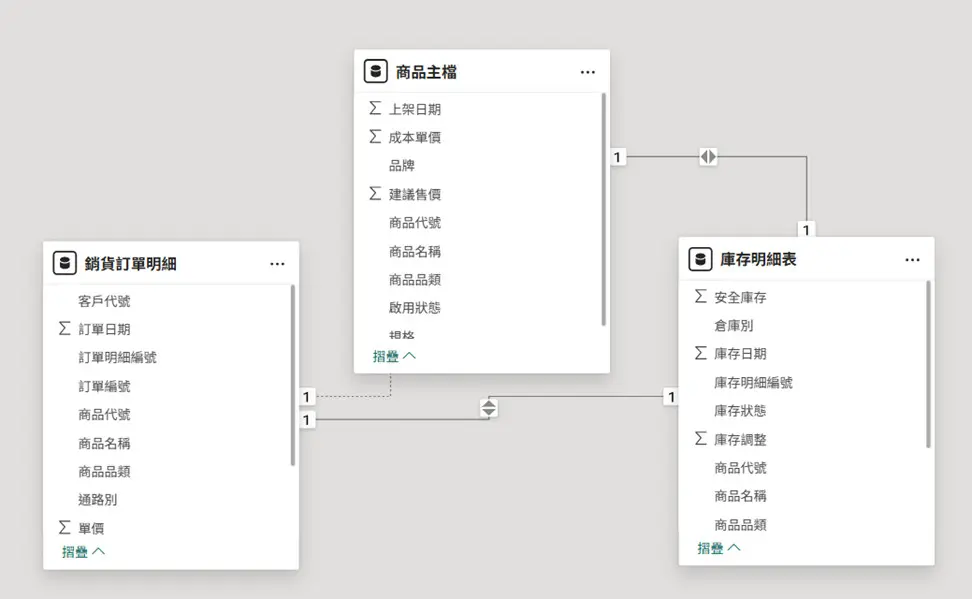
Task: Click the sigma icon beside 訂單日期
Action: [64, 328]
